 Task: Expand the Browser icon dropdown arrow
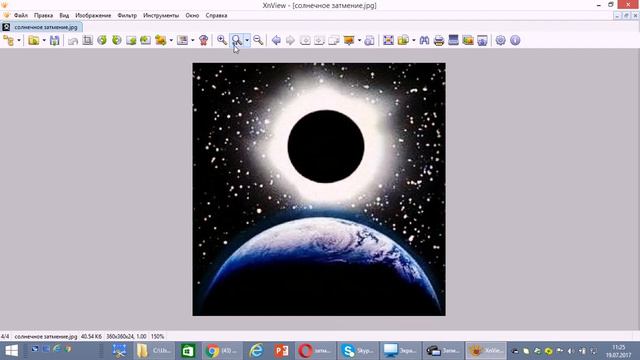pos(19,40)
